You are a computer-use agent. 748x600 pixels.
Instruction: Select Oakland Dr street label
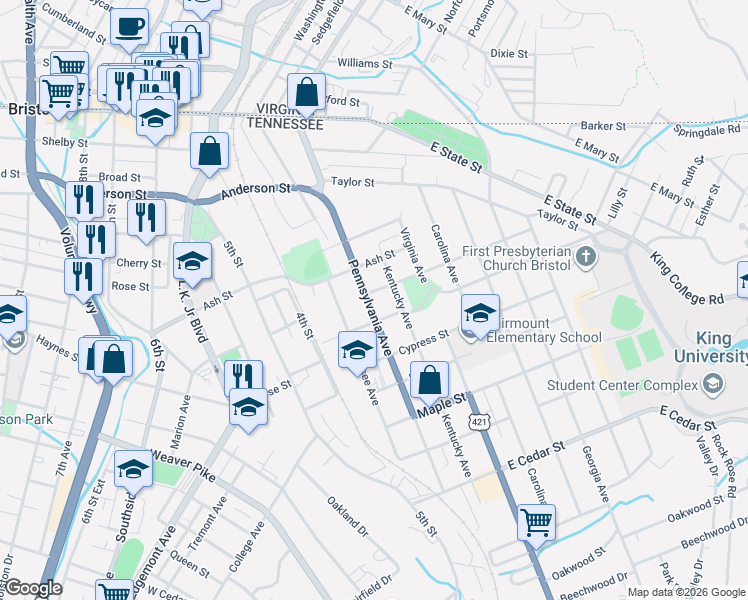pos(347,517)
